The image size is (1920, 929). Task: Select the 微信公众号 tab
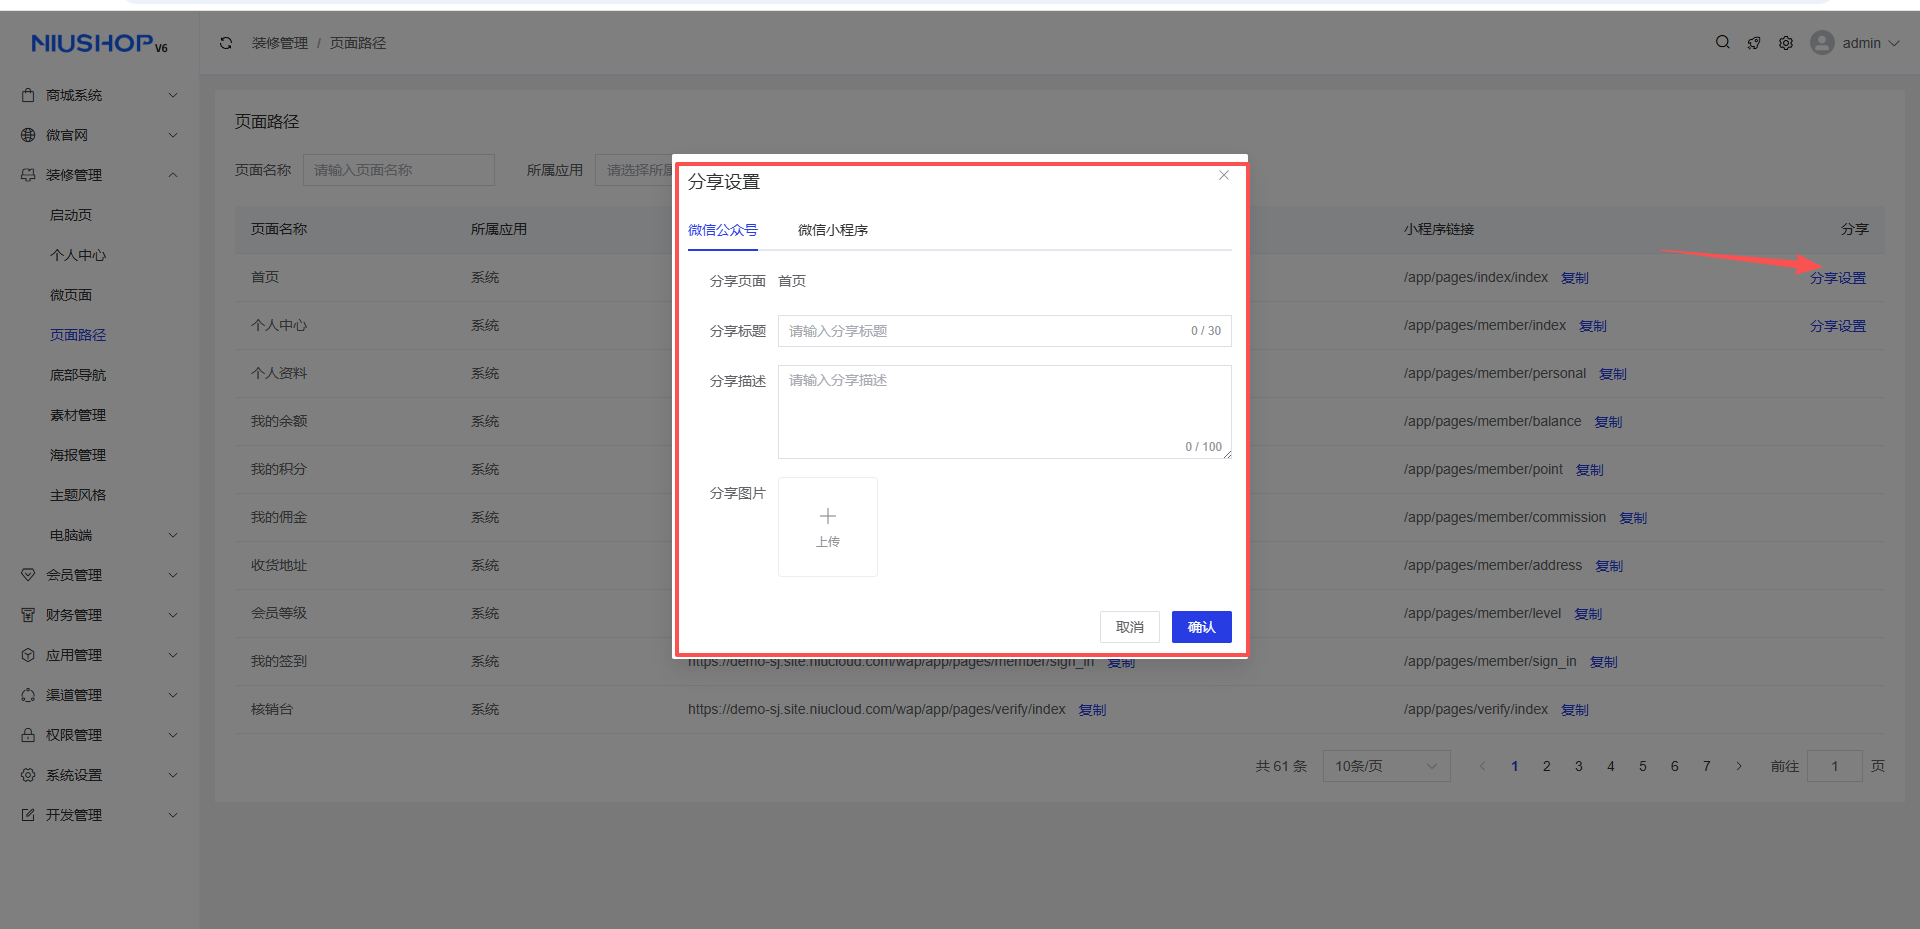[x=722, y=230]
